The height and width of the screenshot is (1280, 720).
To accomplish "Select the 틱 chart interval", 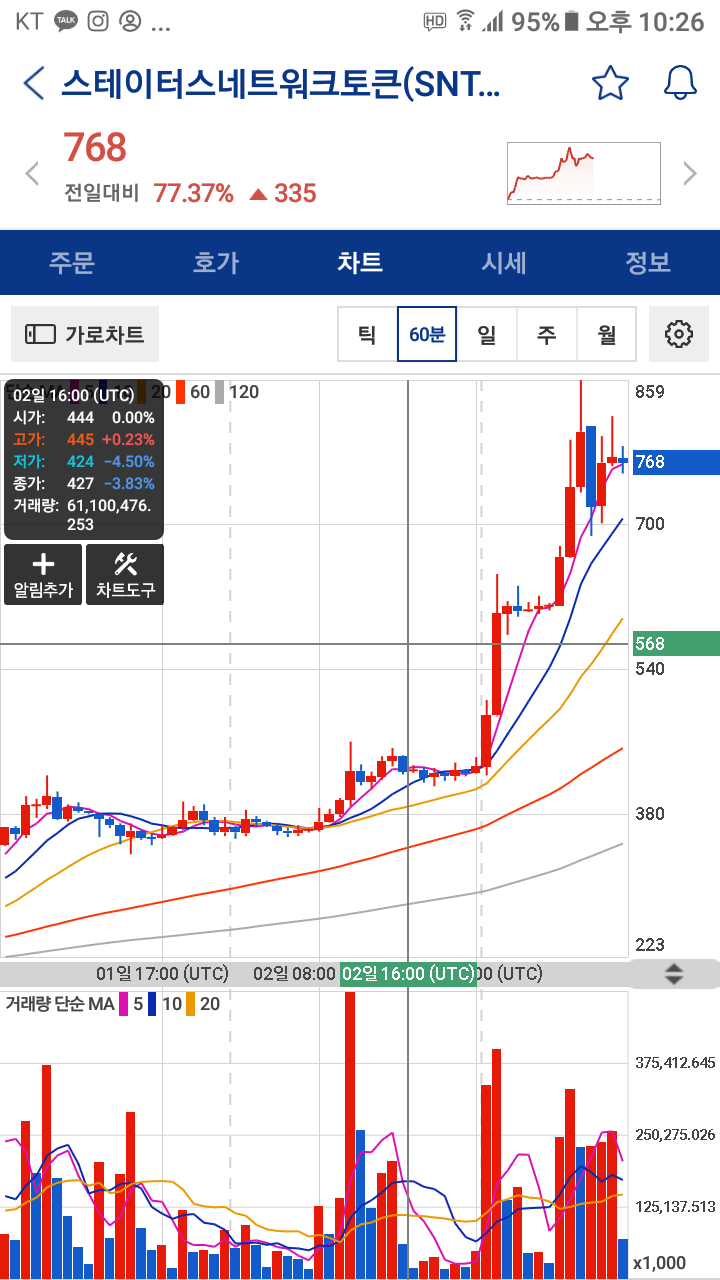I will pos(367,334).
